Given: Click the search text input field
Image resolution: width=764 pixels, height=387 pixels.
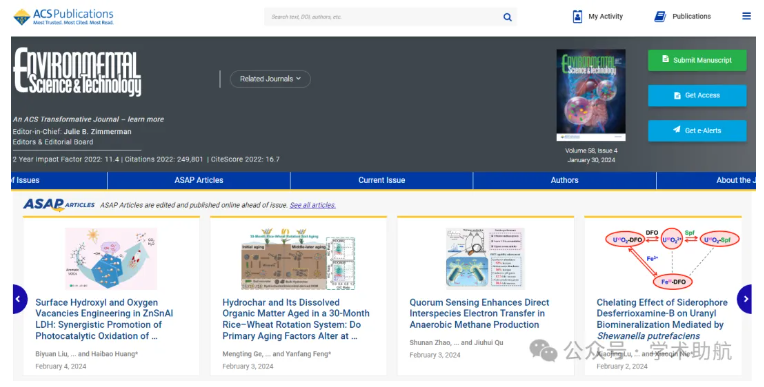Looking at the screenshot, I should [x=382, y=17].
